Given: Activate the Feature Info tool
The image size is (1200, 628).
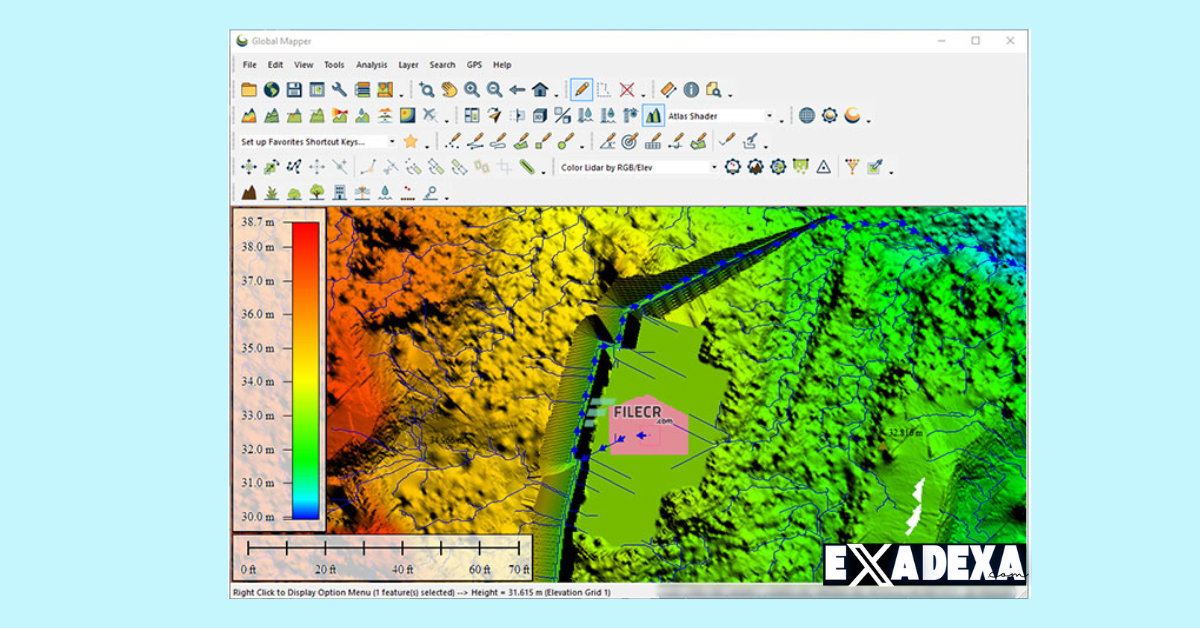Looking at the screenshot, I should tap(690, 89).
